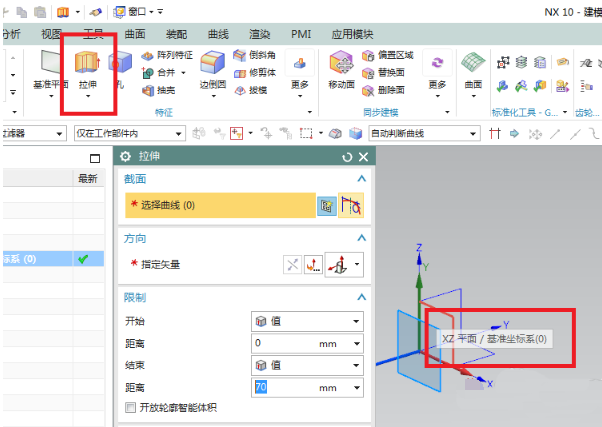Screen dimensions: 602x427
Task: Open the 开始 value type dropdown
Action: (x=308, y=321)
